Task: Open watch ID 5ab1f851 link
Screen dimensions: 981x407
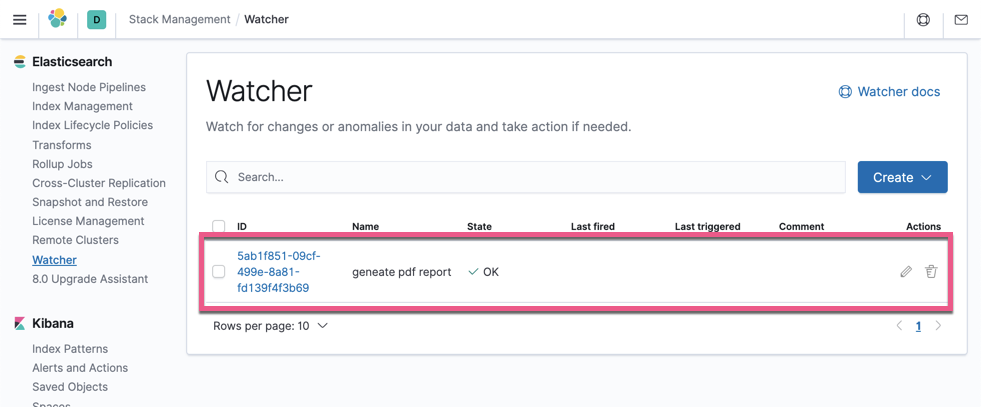Action: point(279,272)
